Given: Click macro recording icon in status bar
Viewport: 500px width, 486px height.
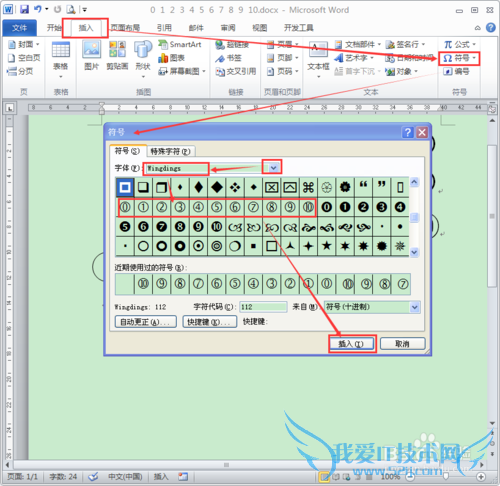Looking at the screenshot, I should (x=183, y=477).
